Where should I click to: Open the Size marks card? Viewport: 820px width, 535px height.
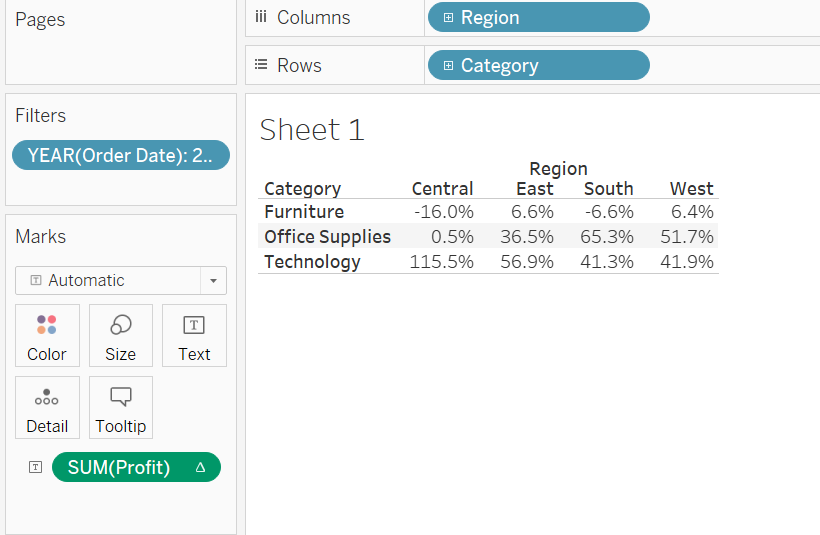[x=121, y=335]
